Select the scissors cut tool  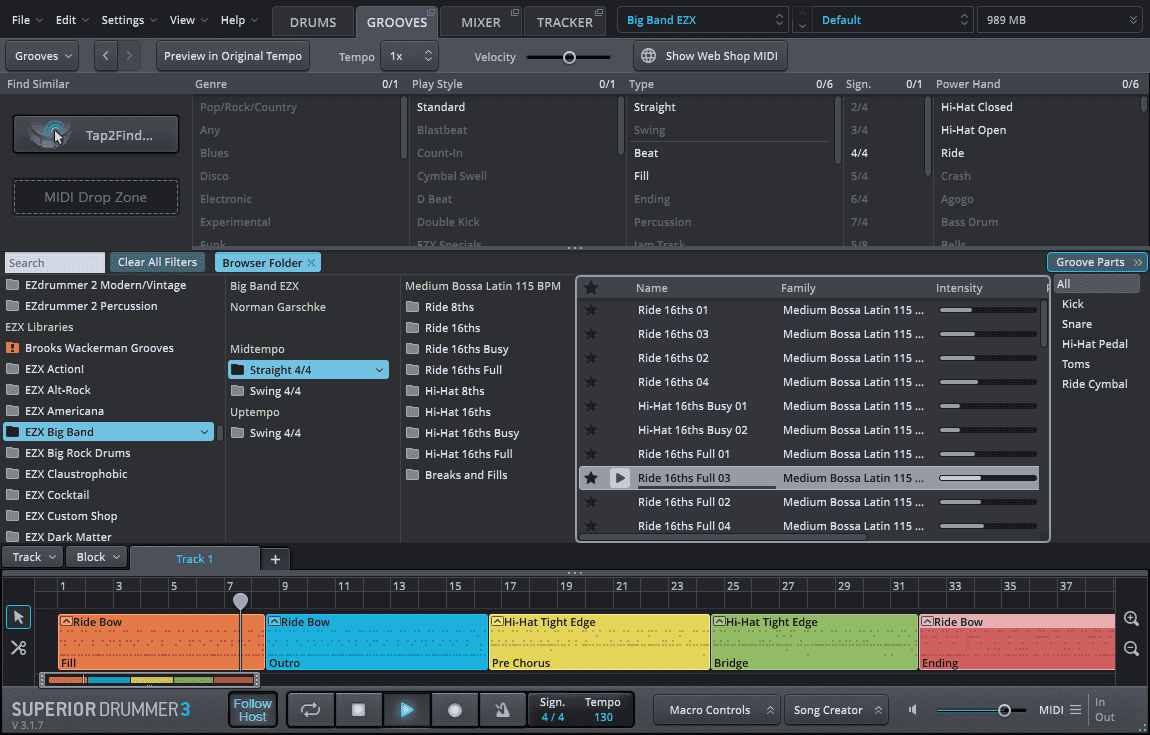tap(18, 648)
